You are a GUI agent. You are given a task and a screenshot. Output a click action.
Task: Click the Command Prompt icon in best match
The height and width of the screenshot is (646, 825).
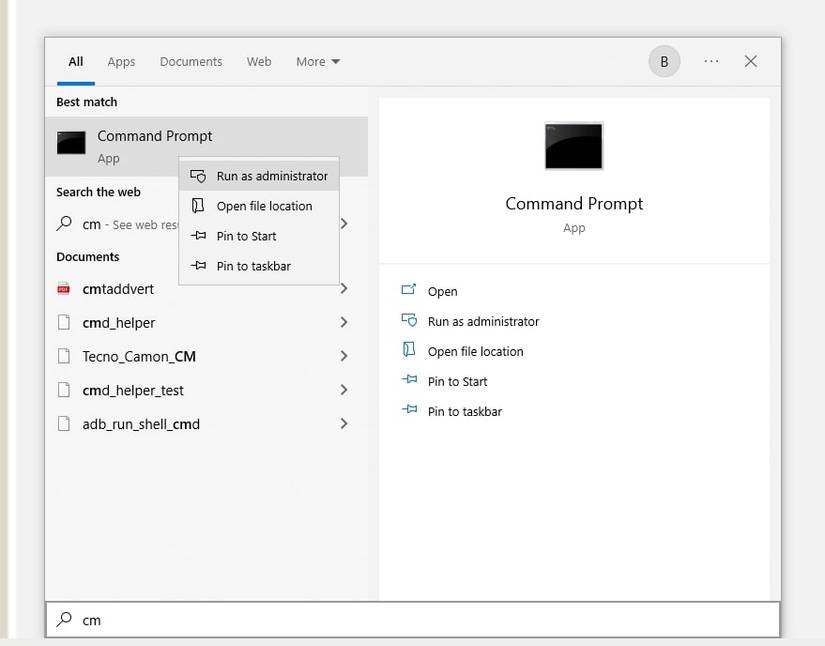click(71, 143)
